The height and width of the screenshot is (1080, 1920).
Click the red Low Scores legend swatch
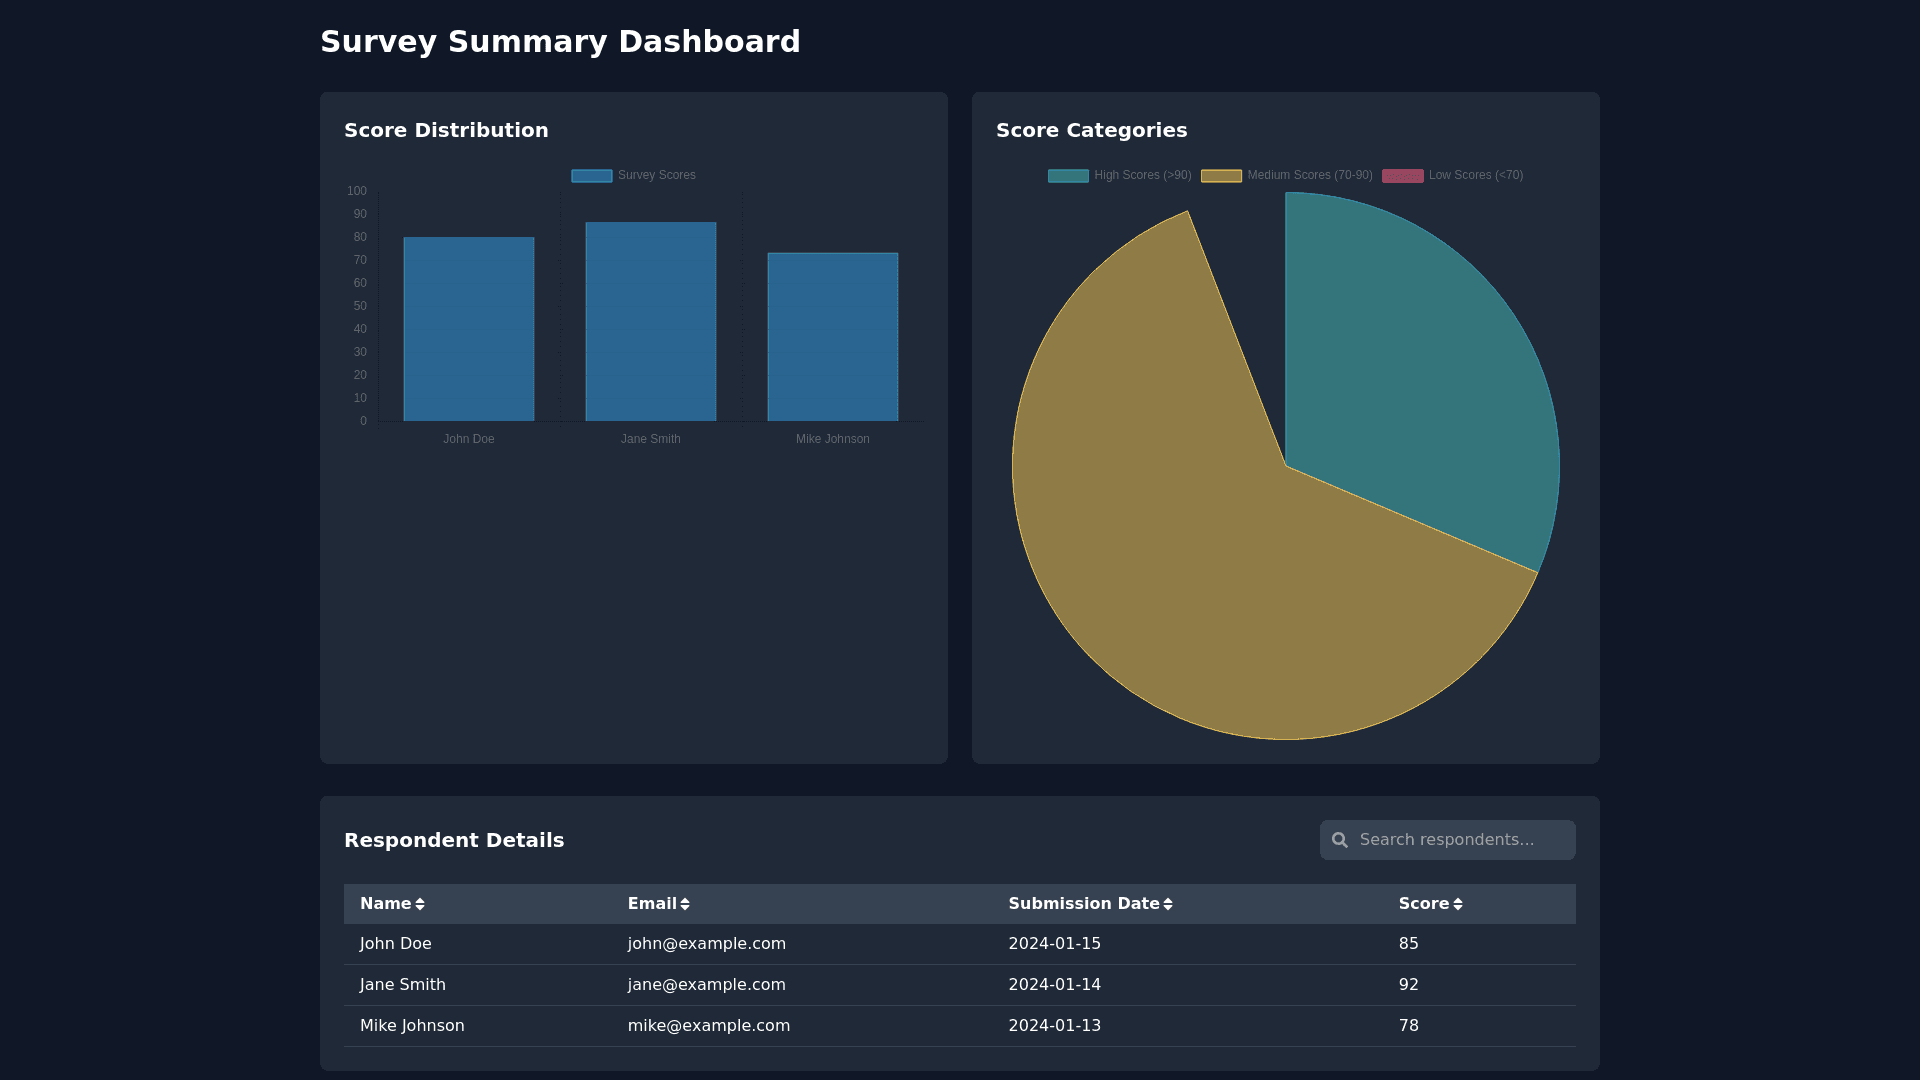click(1402, 176)
